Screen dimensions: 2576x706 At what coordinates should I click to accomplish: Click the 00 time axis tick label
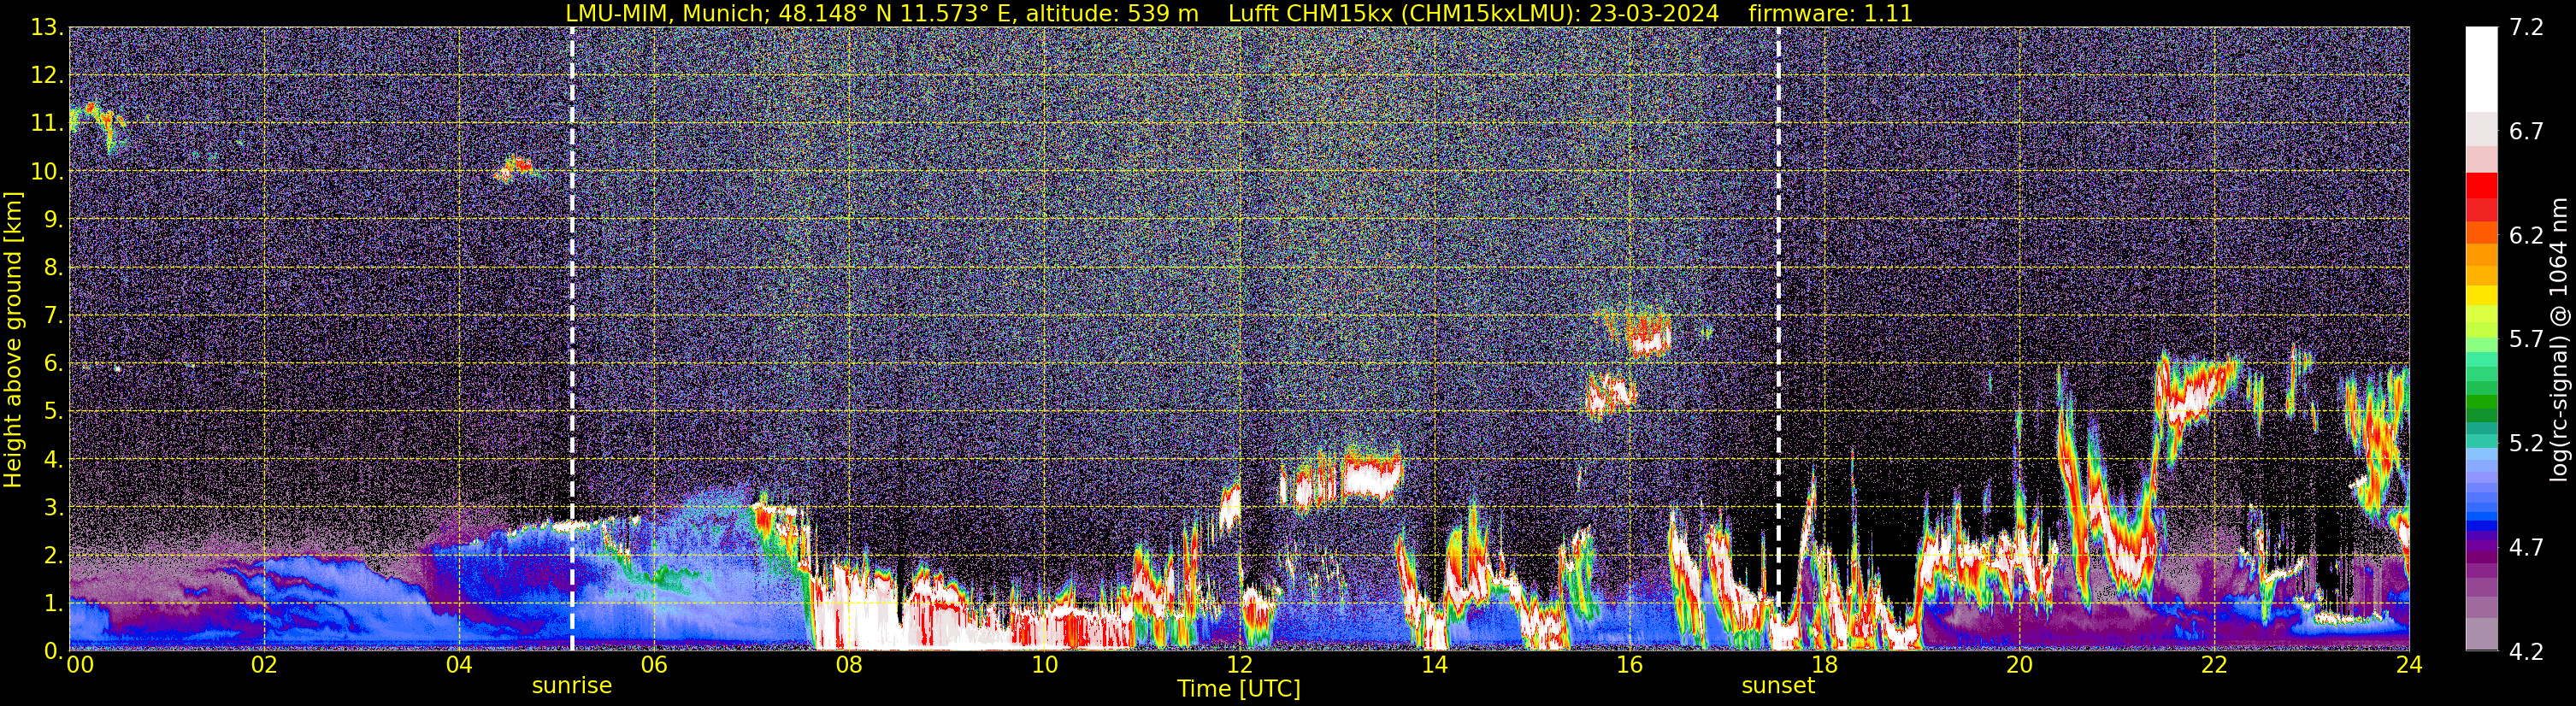click(x=80, y=665)
